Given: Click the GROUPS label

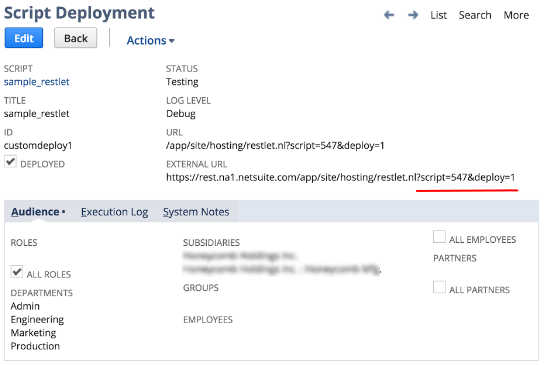Looking at the screenshot, I should [201, 288].
